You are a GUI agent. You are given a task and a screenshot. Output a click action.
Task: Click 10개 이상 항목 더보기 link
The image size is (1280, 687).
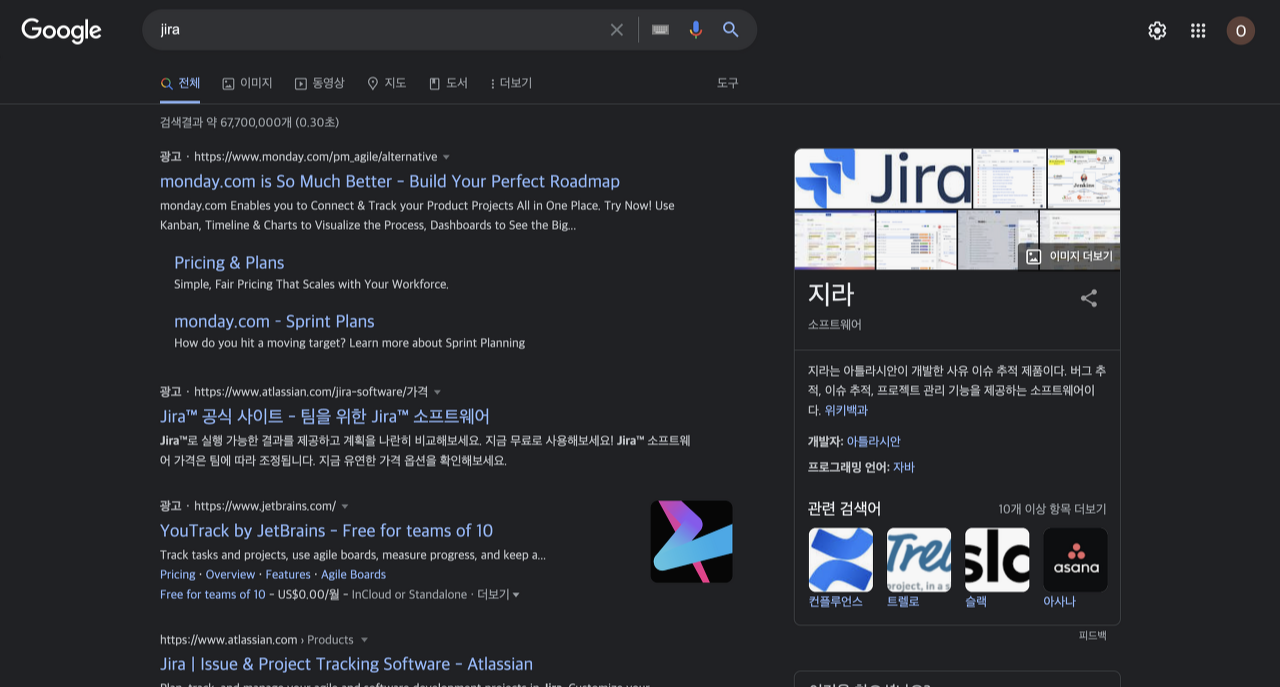(x=1052, y=509)
